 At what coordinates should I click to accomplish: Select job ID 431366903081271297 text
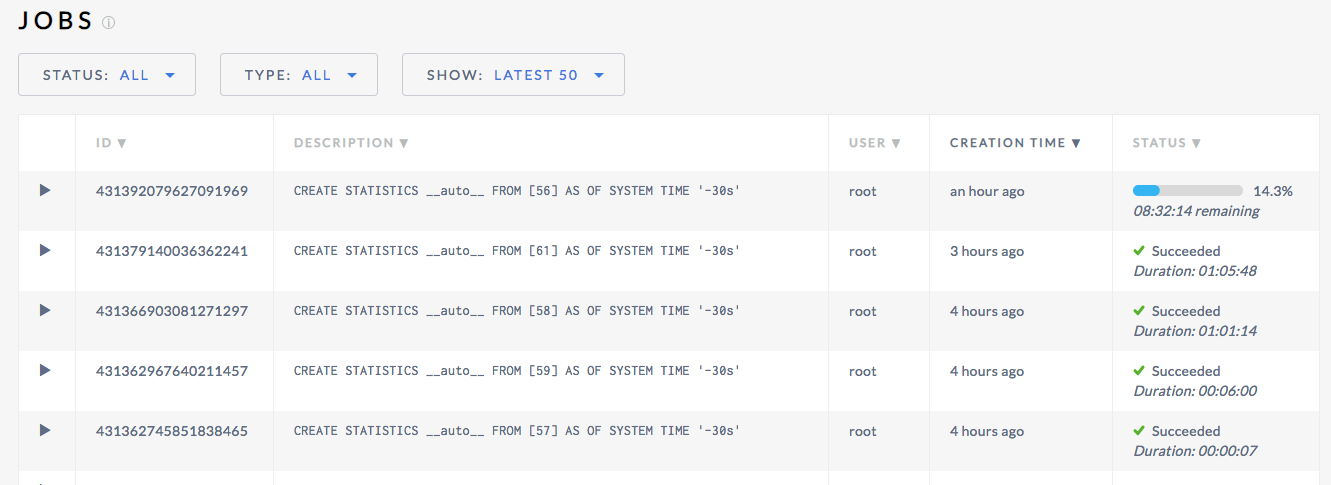pos(172,311)
